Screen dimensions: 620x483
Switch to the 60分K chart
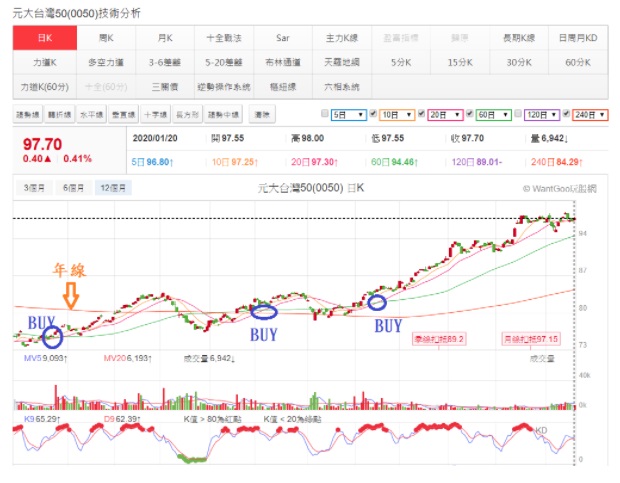tap(578, 62)
